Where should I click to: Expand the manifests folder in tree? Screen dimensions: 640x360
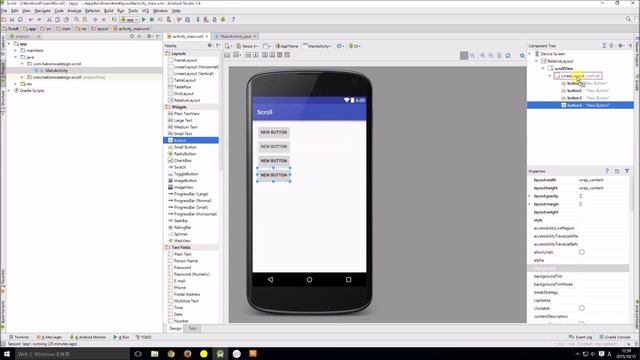click(x=16, y=51)
